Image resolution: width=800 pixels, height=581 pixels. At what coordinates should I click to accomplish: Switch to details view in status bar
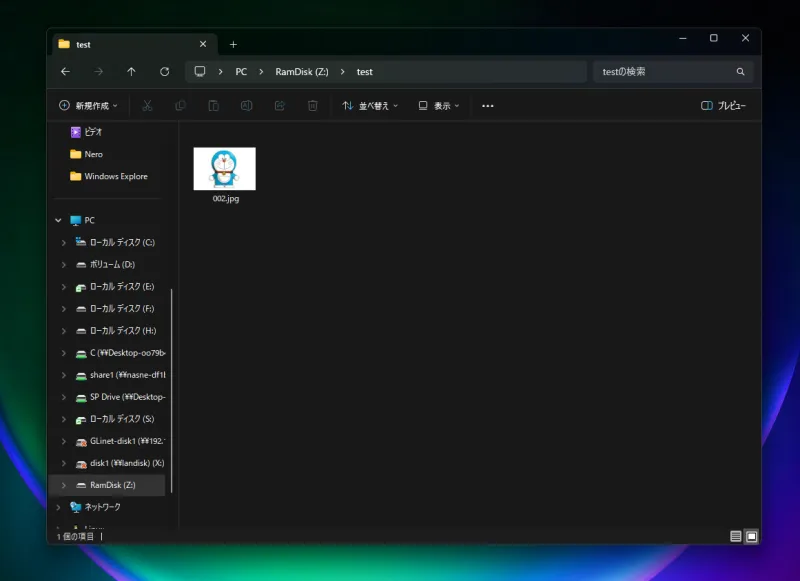point(735,536)
